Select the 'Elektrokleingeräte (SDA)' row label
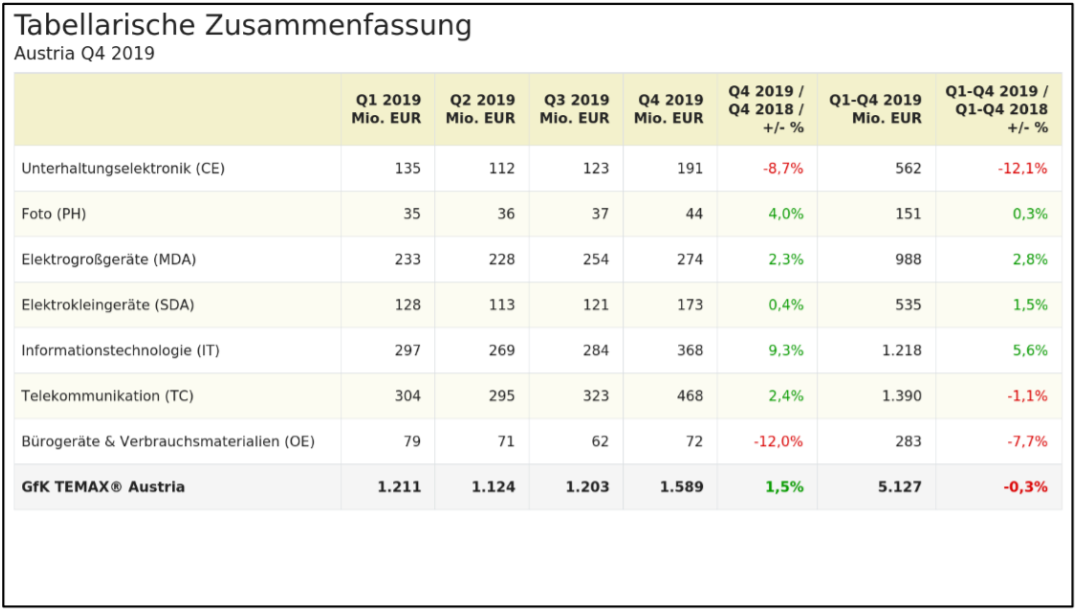Image resolution: width=1076 pixels, height=612 pixels. (x=108, y=305)
